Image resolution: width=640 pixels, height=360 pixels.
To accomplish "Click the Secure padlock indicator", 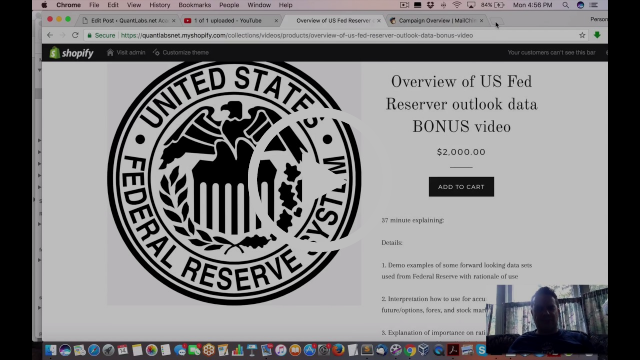I will (x=101, y=36).
